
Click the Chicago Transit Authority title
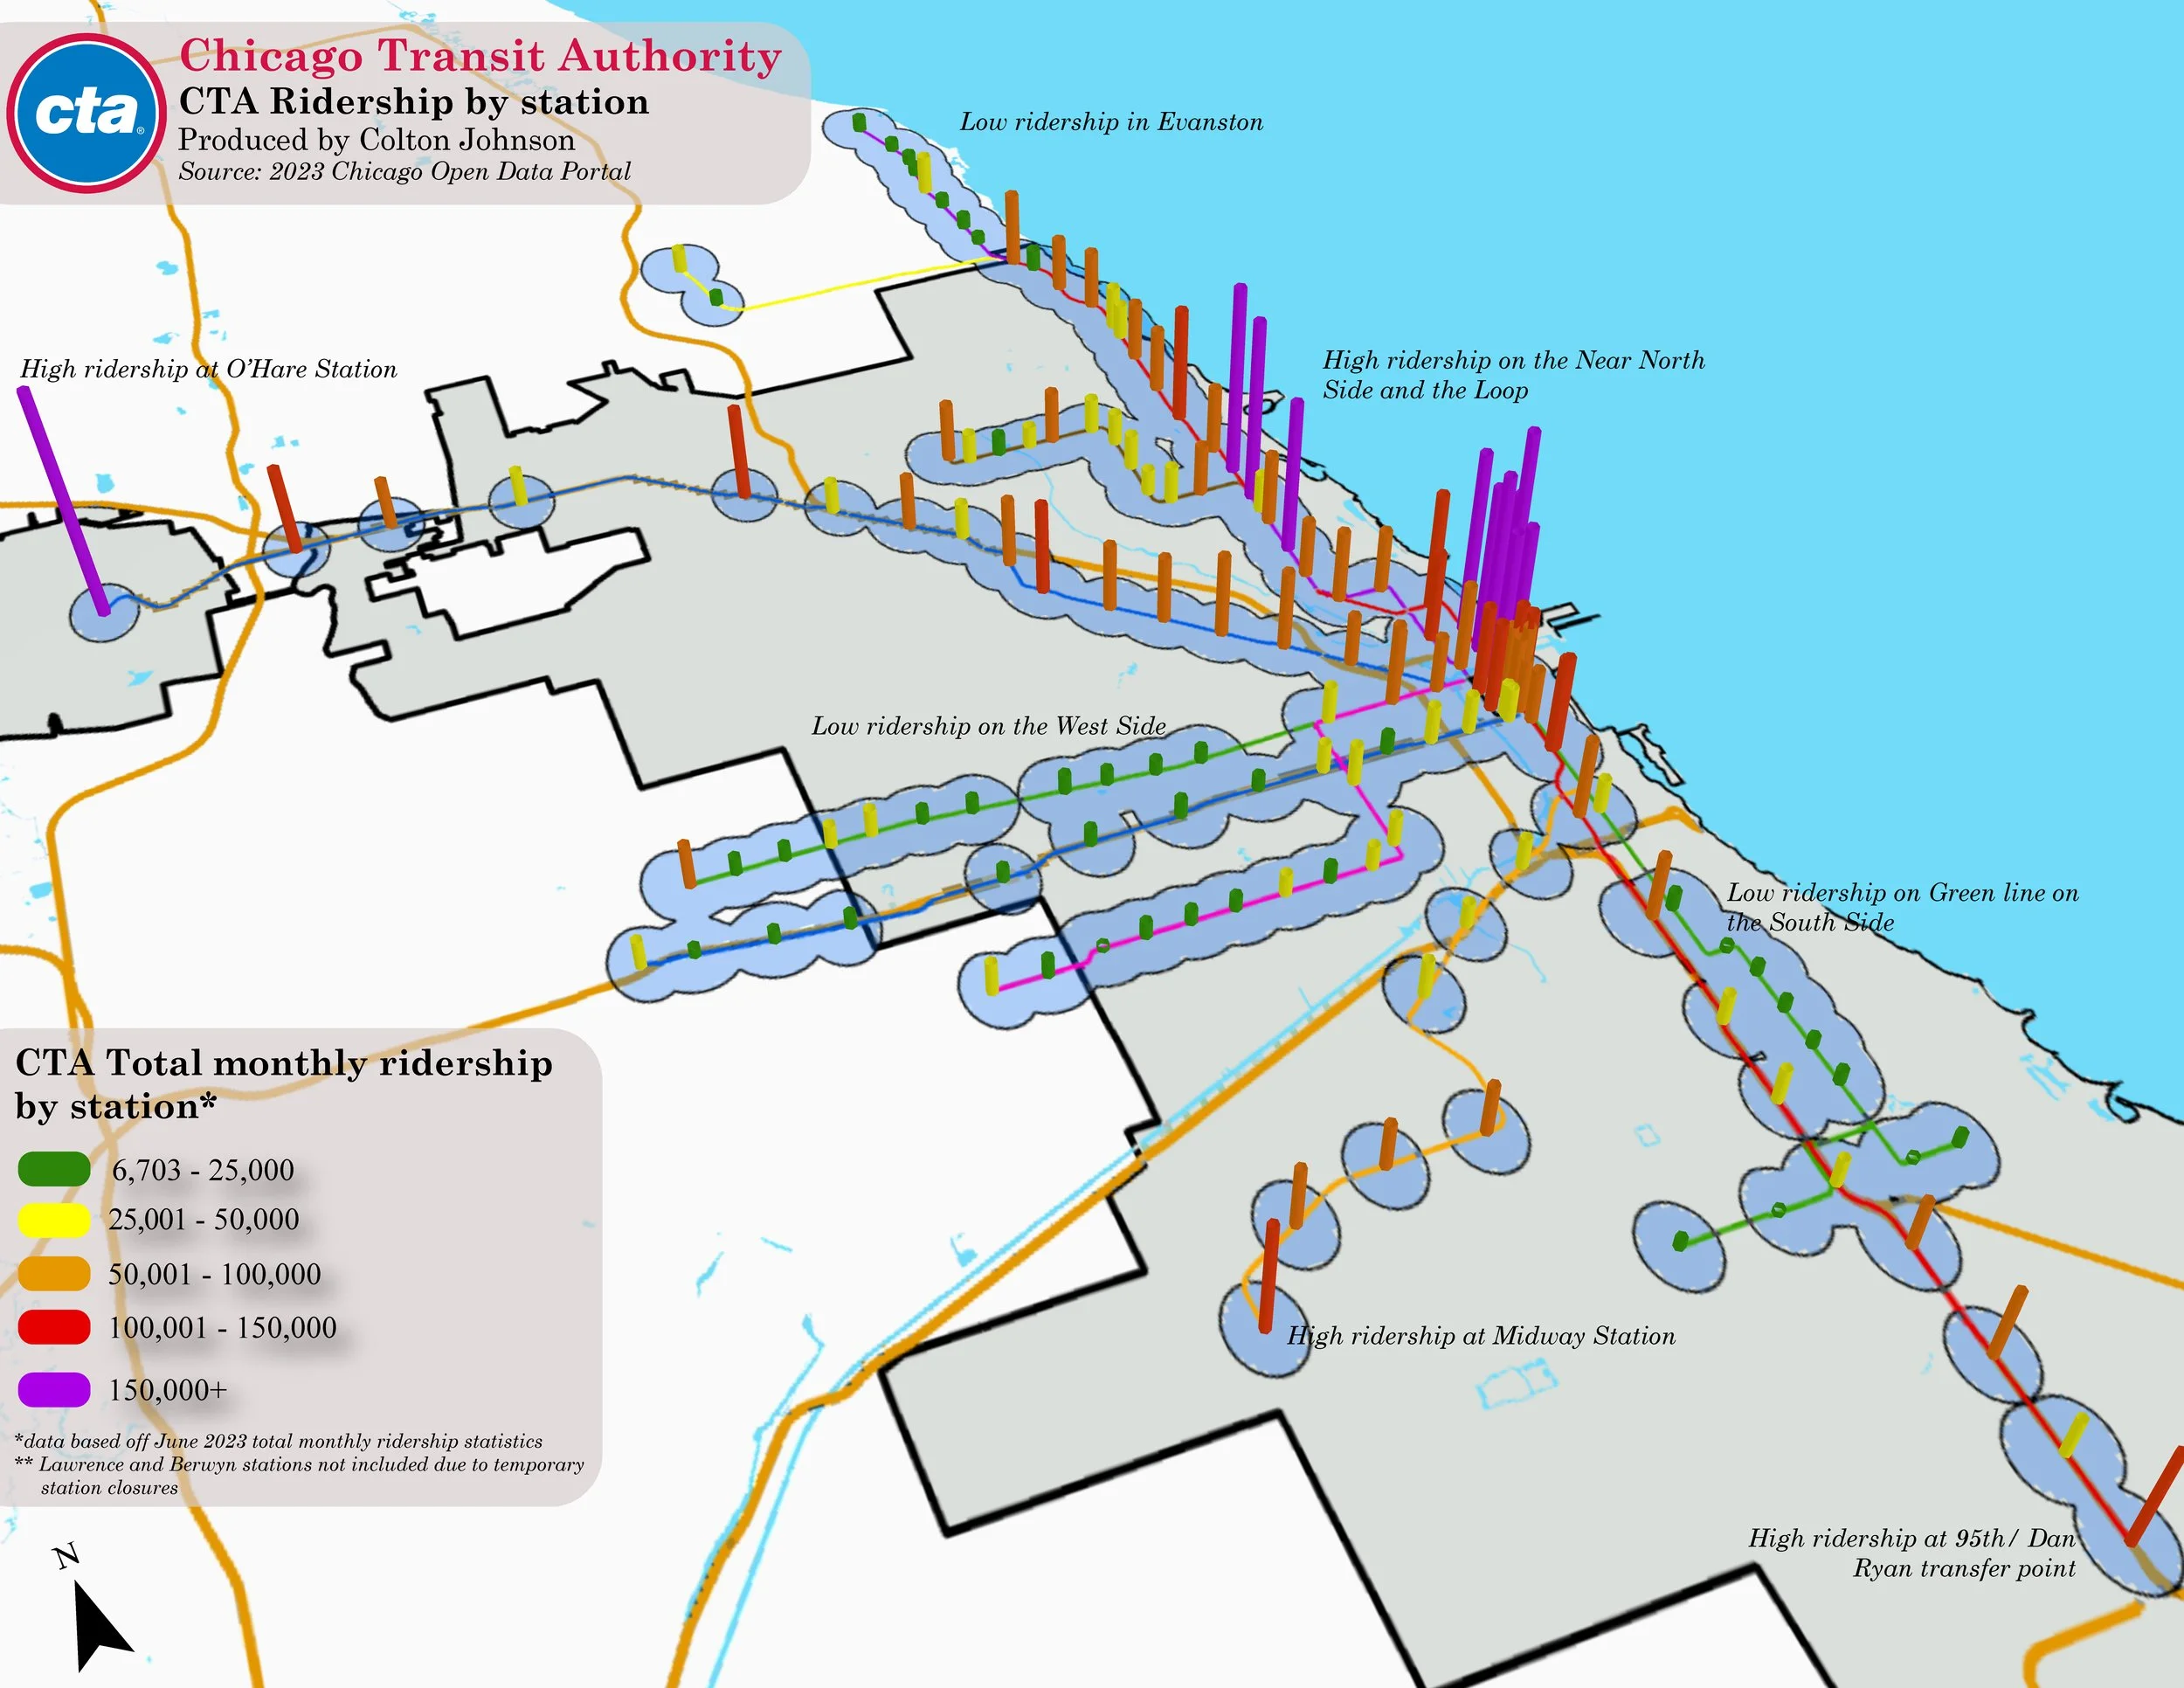point(480,56)
